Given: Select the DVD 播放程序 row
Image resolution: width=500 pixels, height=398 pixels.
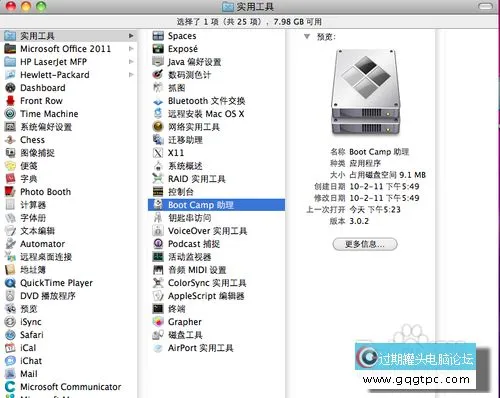Looking at the screenshot, I should [70, 296].
